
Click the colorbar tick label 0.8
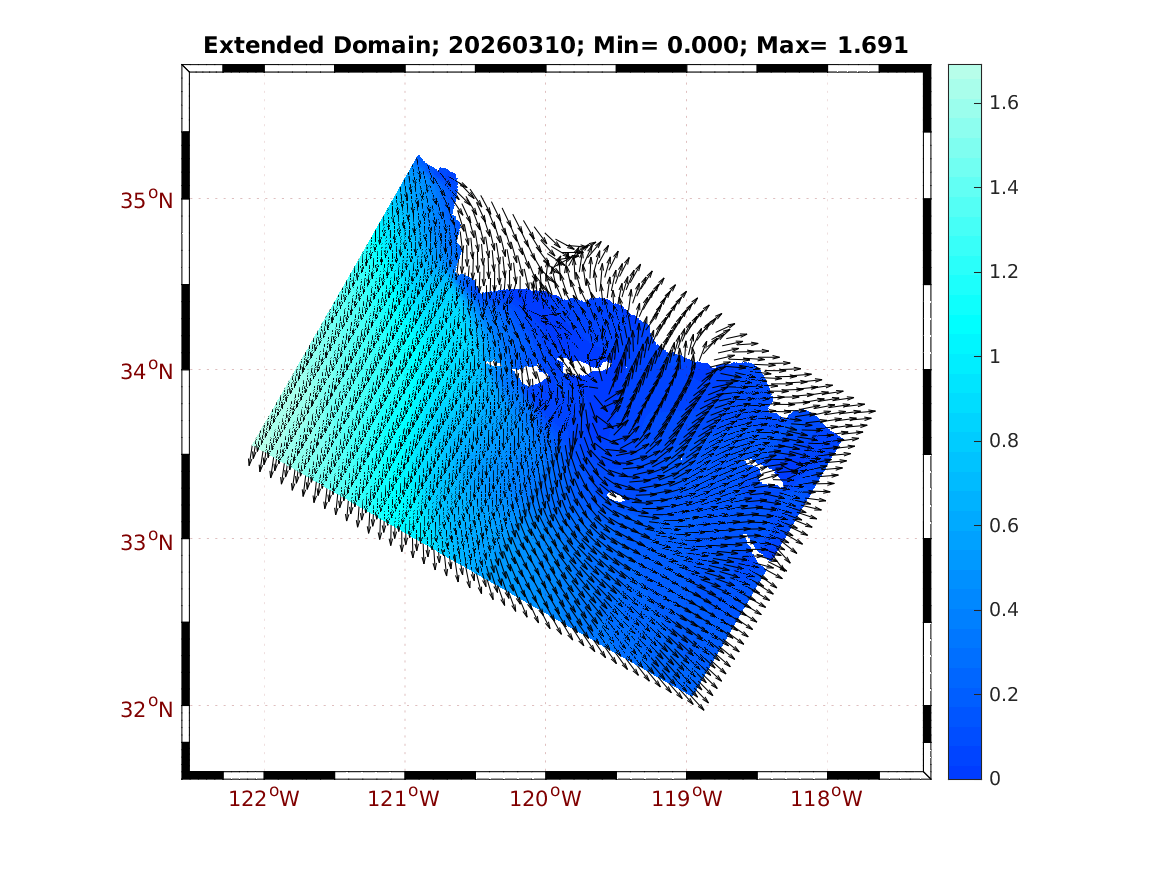(1007, 441)
